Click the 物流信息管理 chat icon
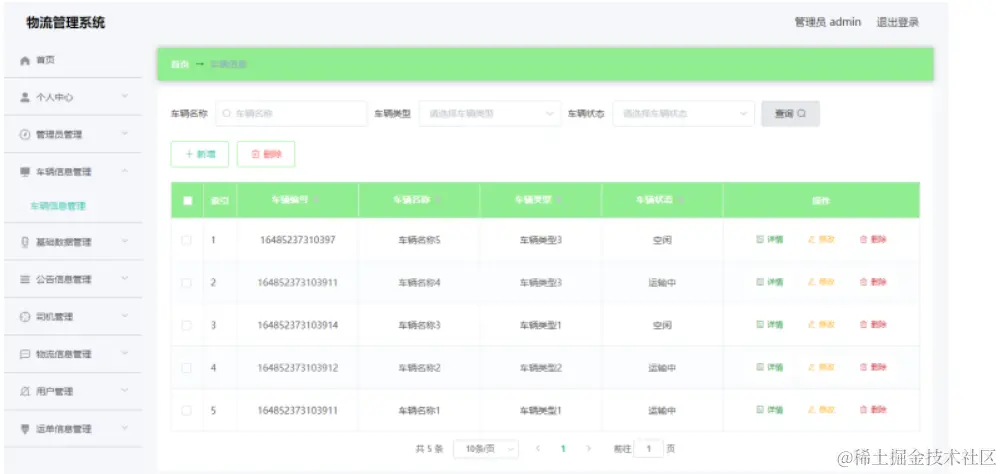The width and height of the screenshot is (1003, 474). (25, 354)
